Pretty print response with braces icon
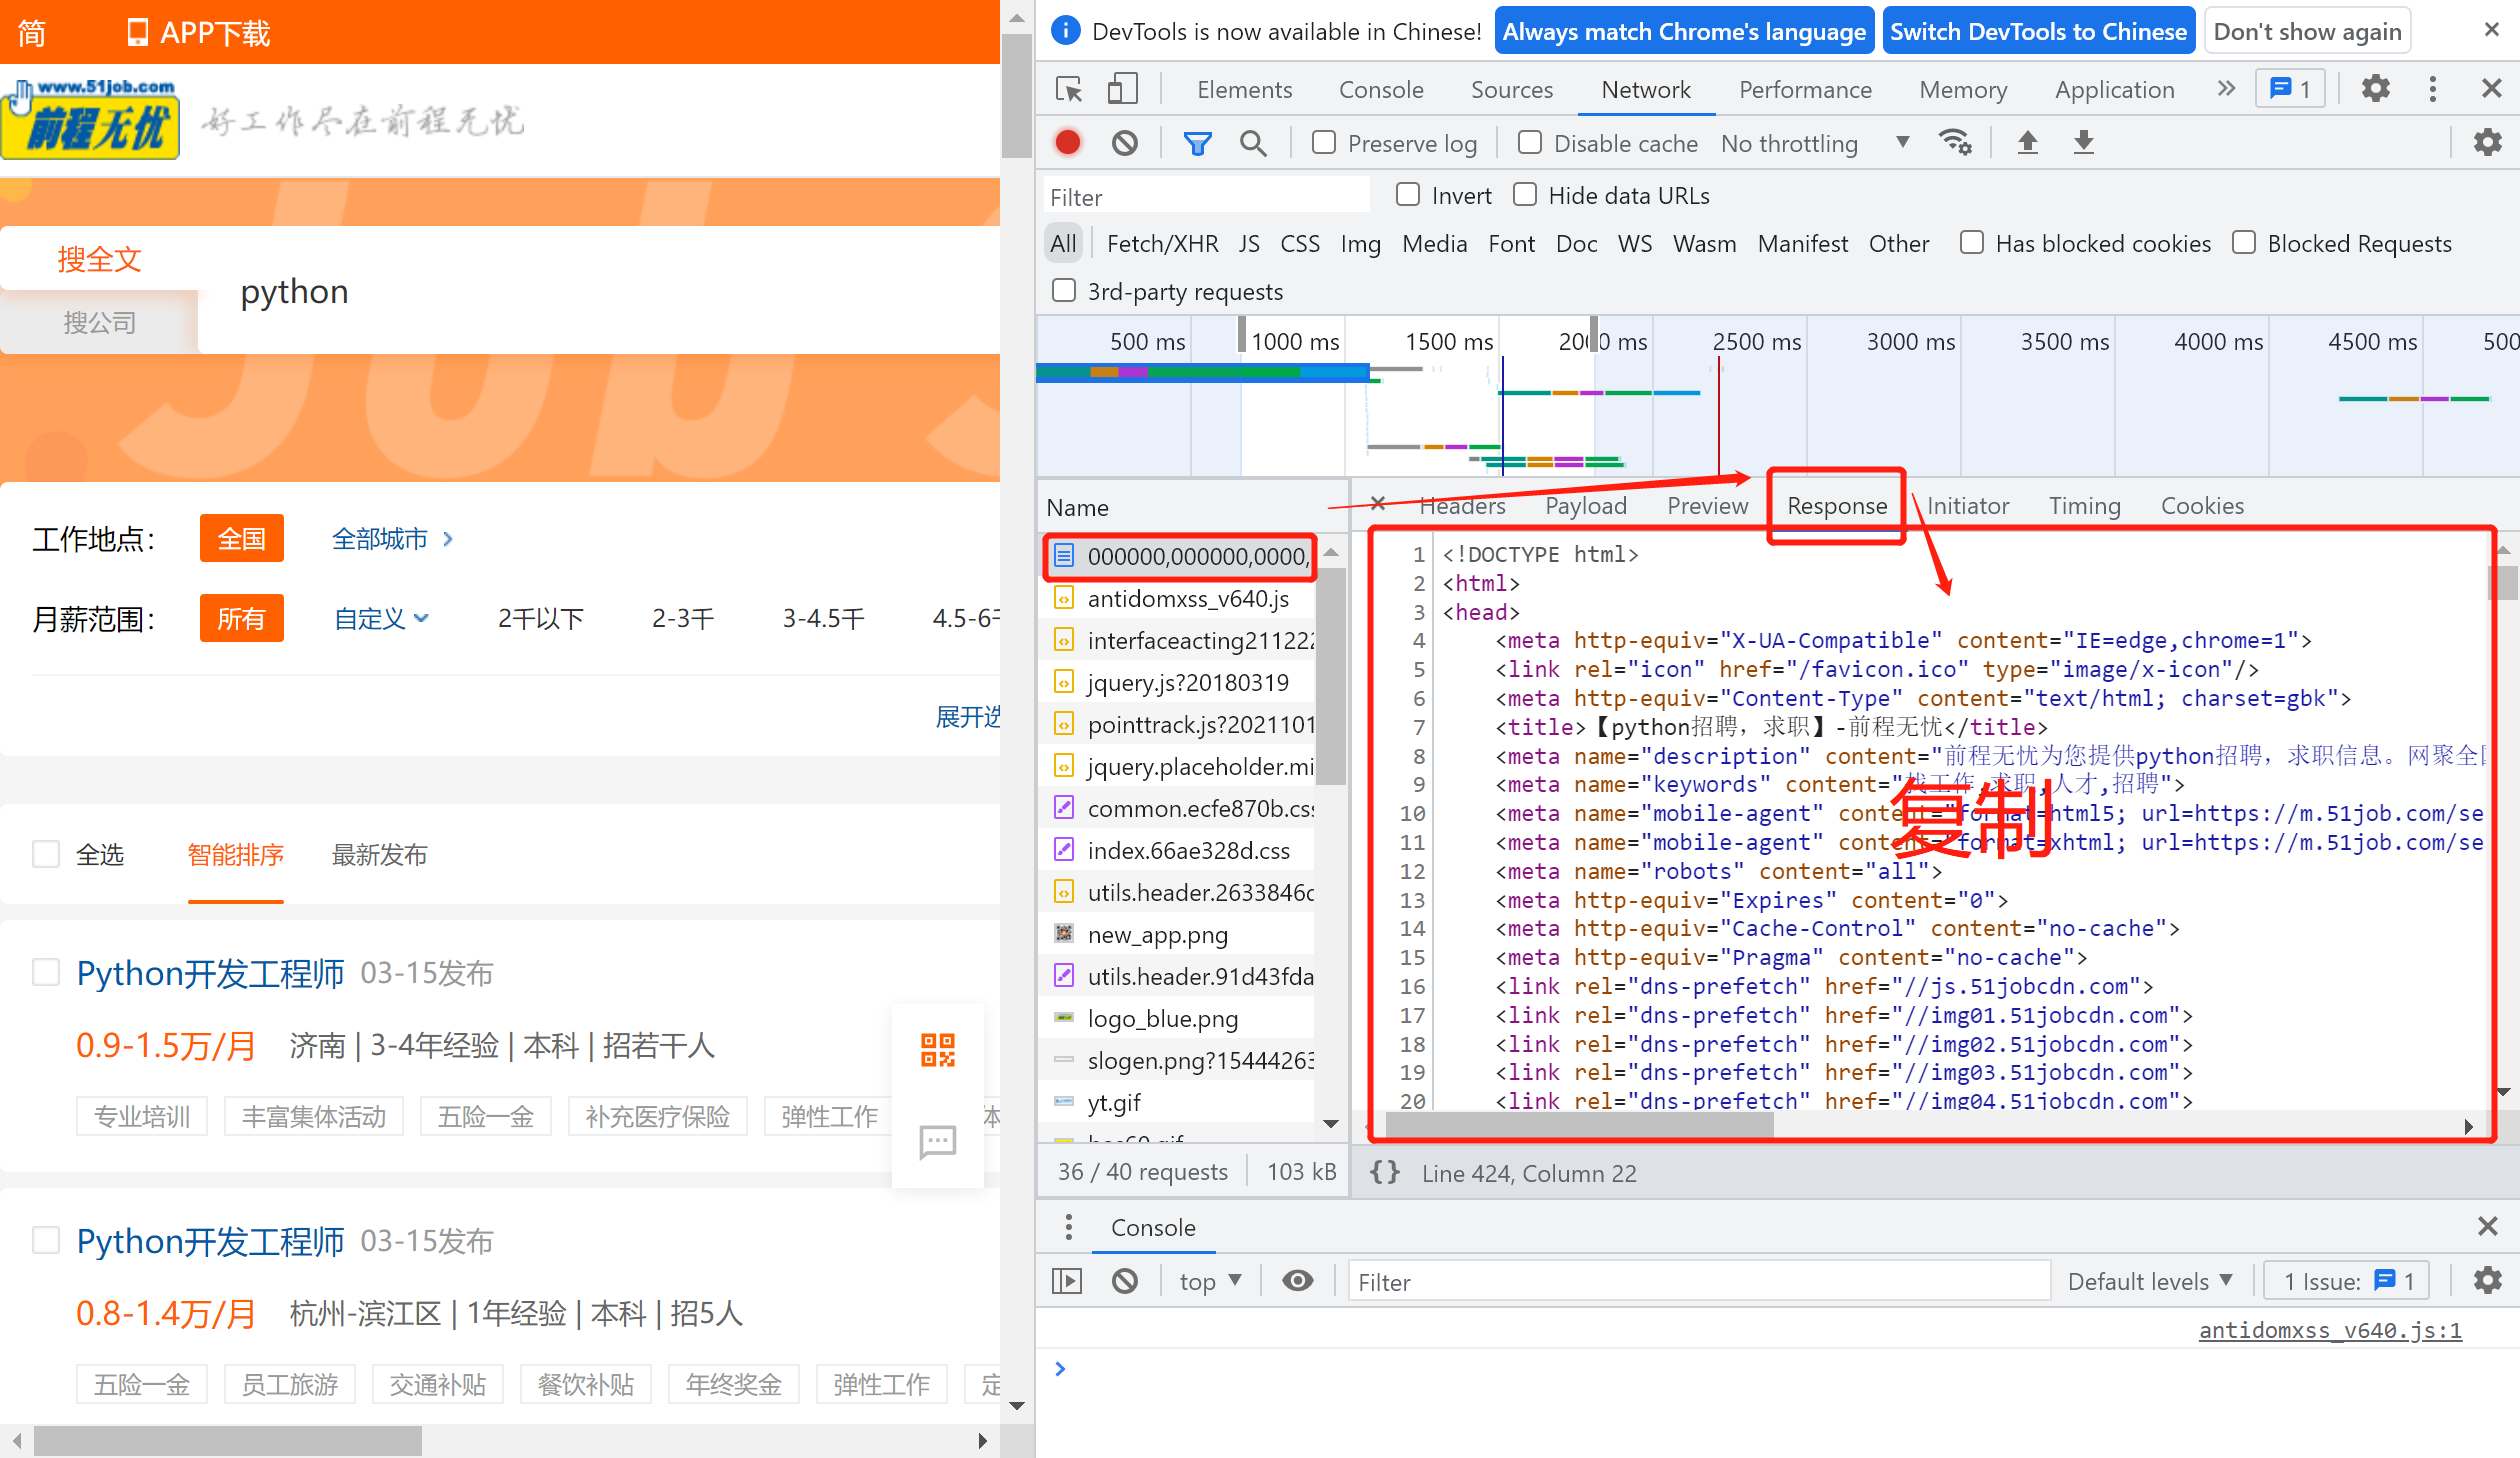 coord(1385,1172)
